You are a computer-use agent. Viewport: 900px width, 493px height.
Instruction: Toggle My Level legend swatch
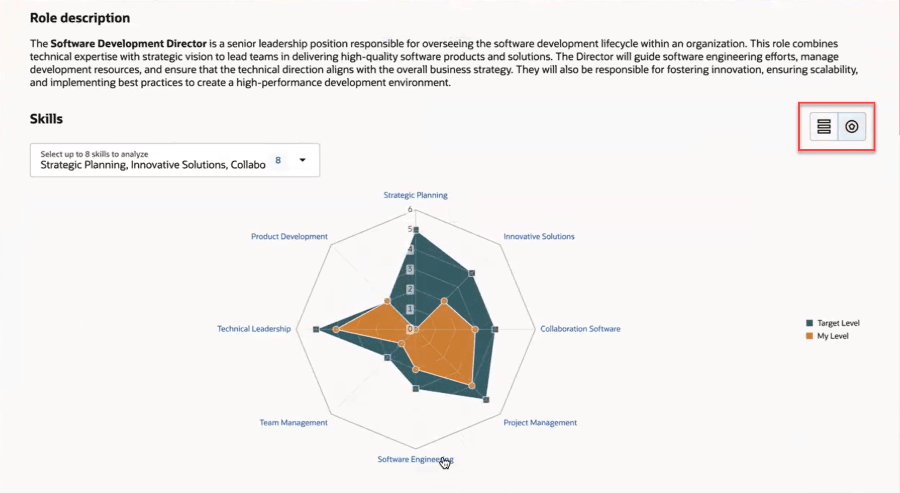pos(809,336)
